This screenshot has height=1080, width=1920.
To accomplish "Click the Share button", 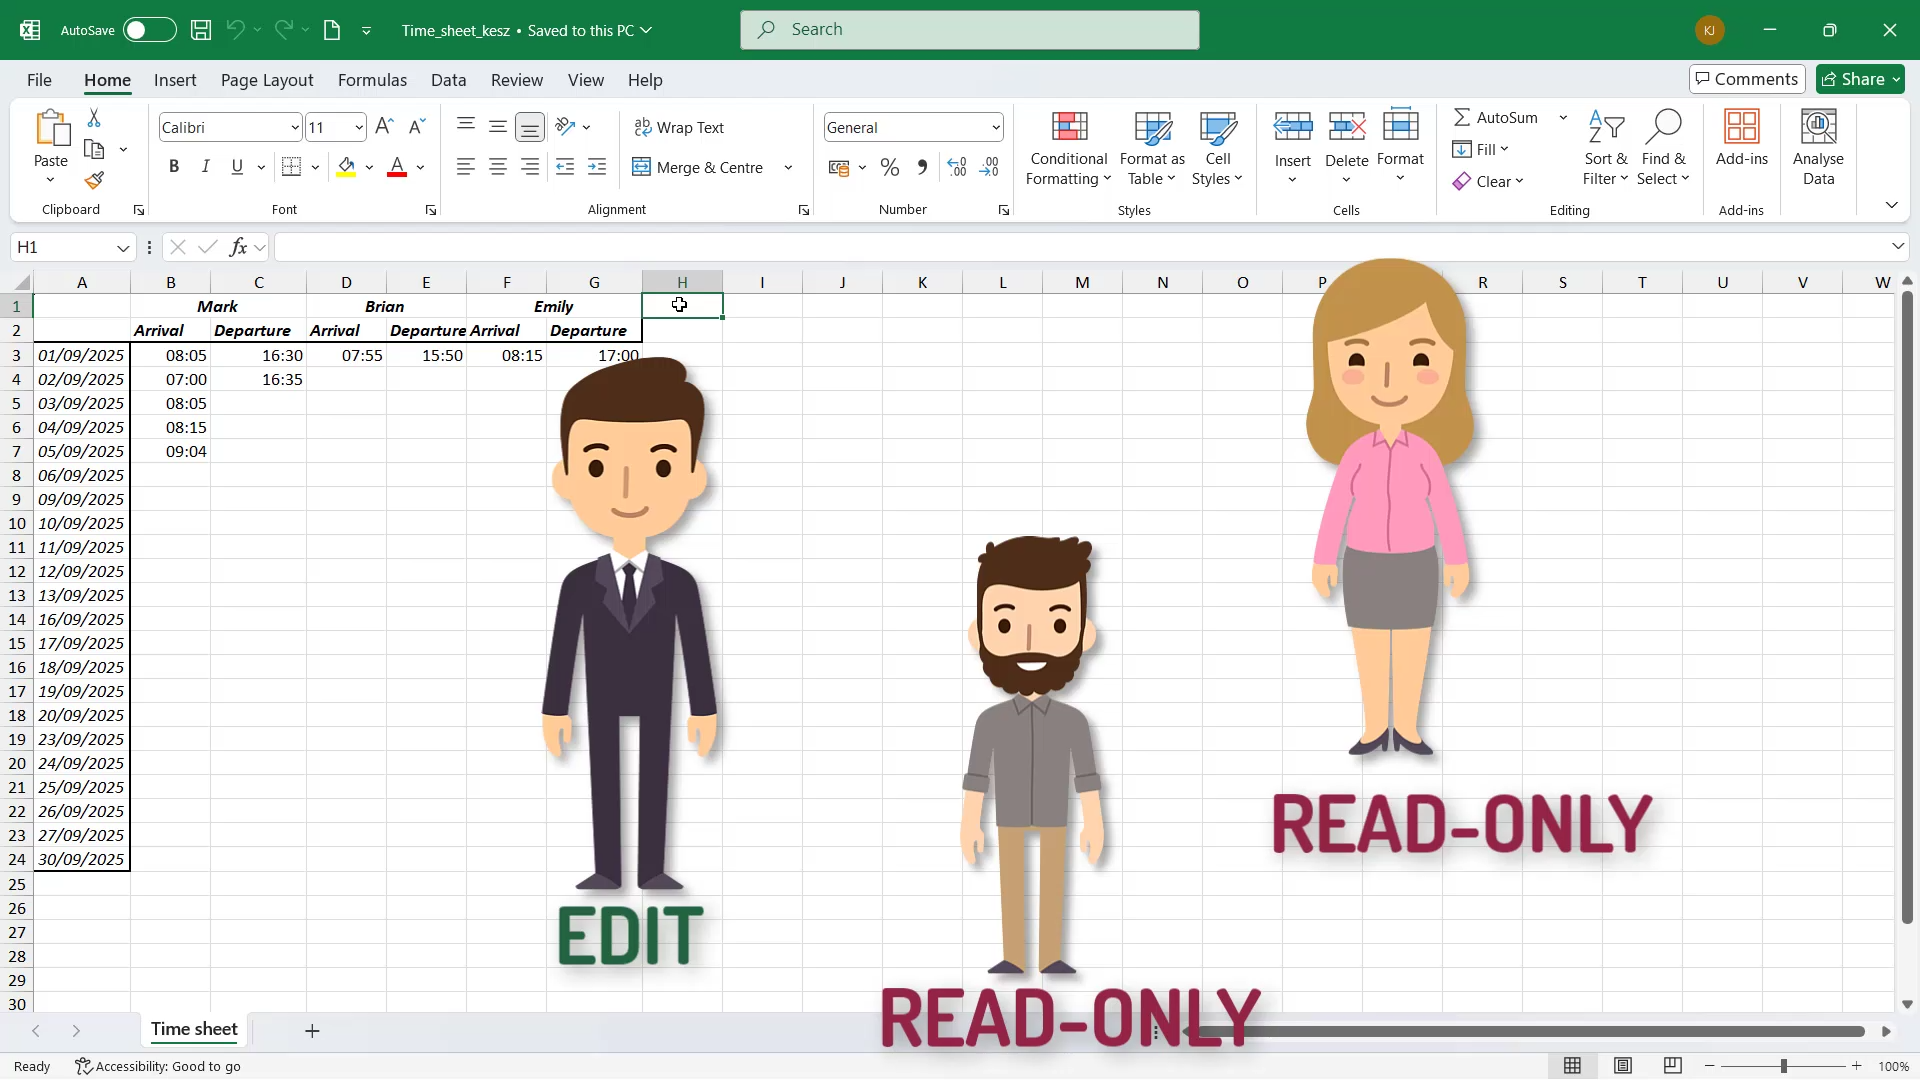I will click(1860, 79).
